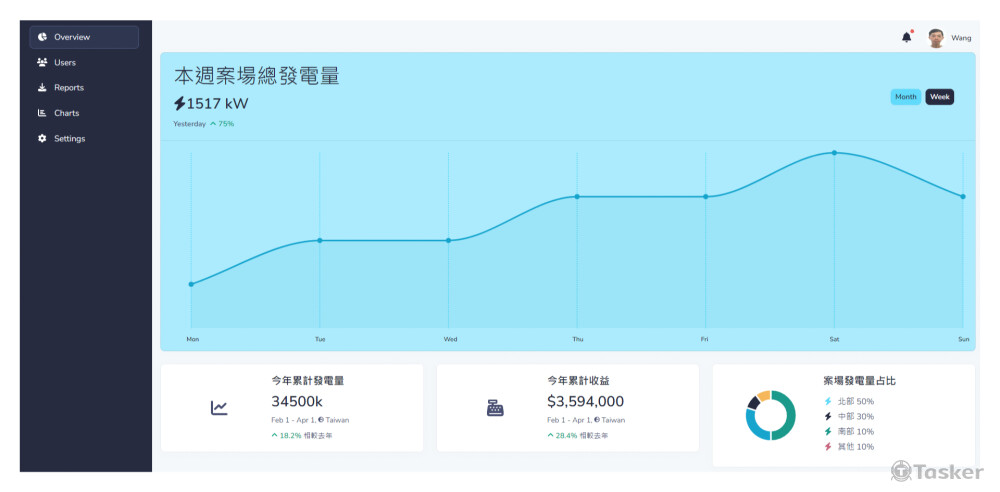Click the 北部 50% legend text
Screen dimensions: 1000x492
pyautogui.click(x=856, y=401)
